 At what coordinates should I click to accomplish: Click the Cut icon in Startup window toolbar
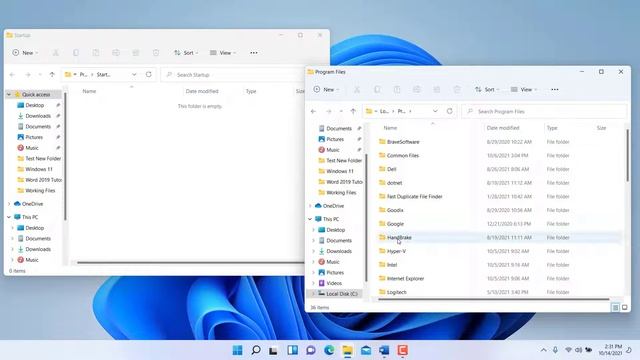coord(56,53)
